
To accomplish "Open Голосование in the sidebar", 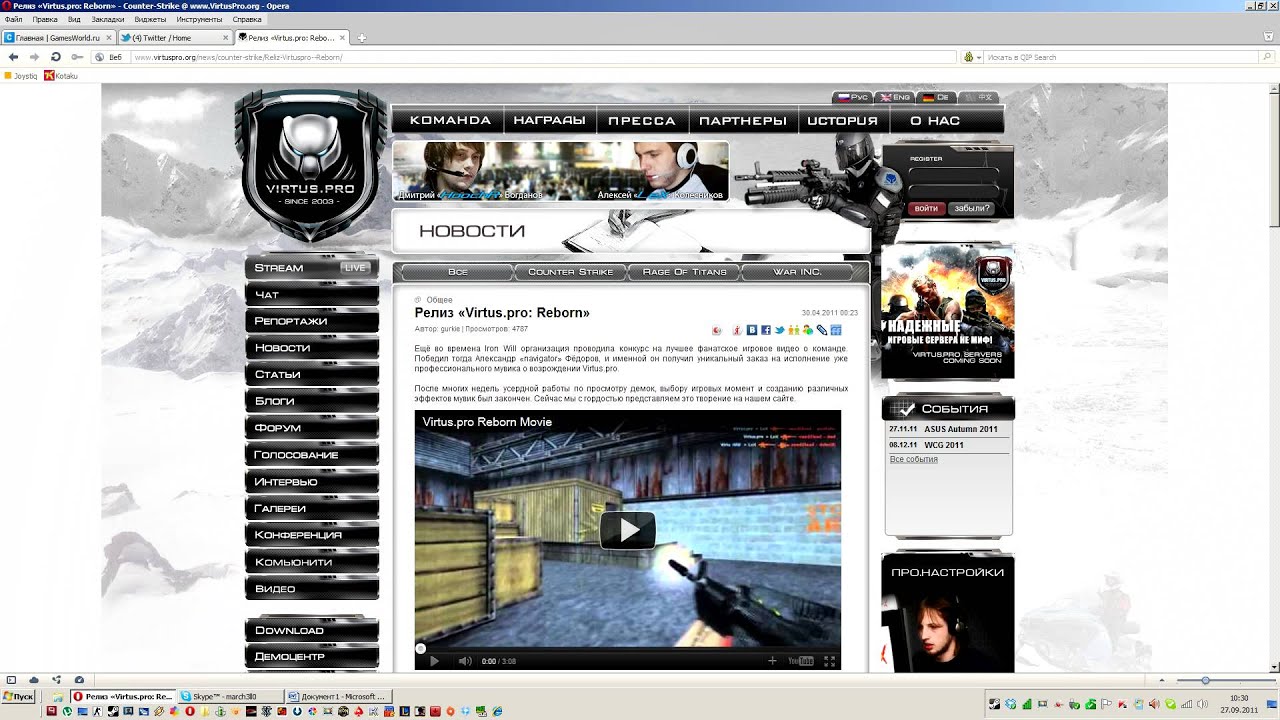I will [x=312, y=455].
